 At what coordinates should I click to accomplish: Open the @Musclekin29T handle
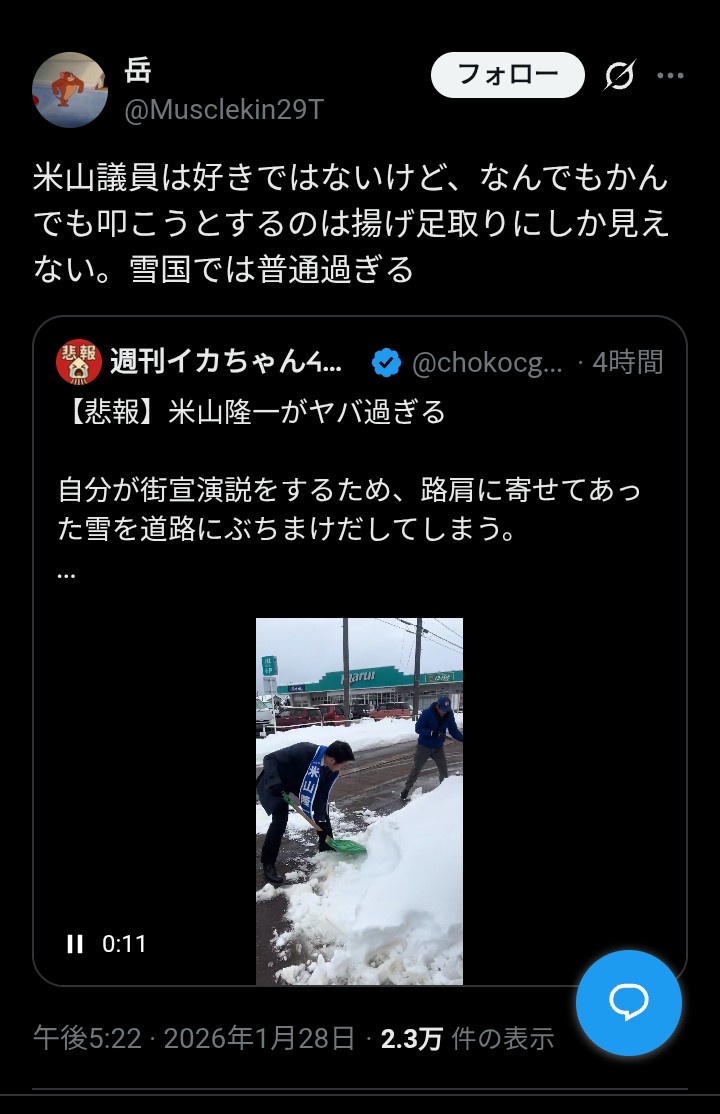(224, 110)
